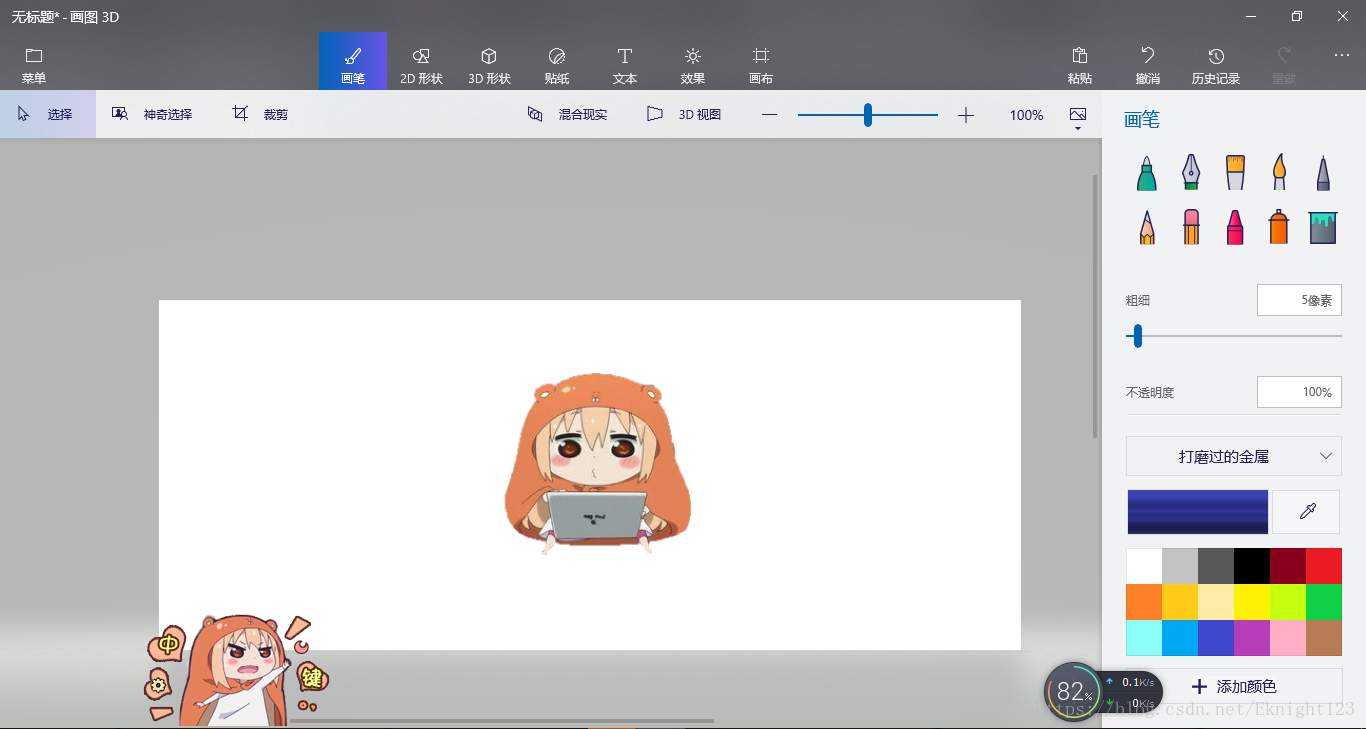The image size is (1366, 729).
Task: Select the 画笔 brushes tab
Action: coord(353,61)
